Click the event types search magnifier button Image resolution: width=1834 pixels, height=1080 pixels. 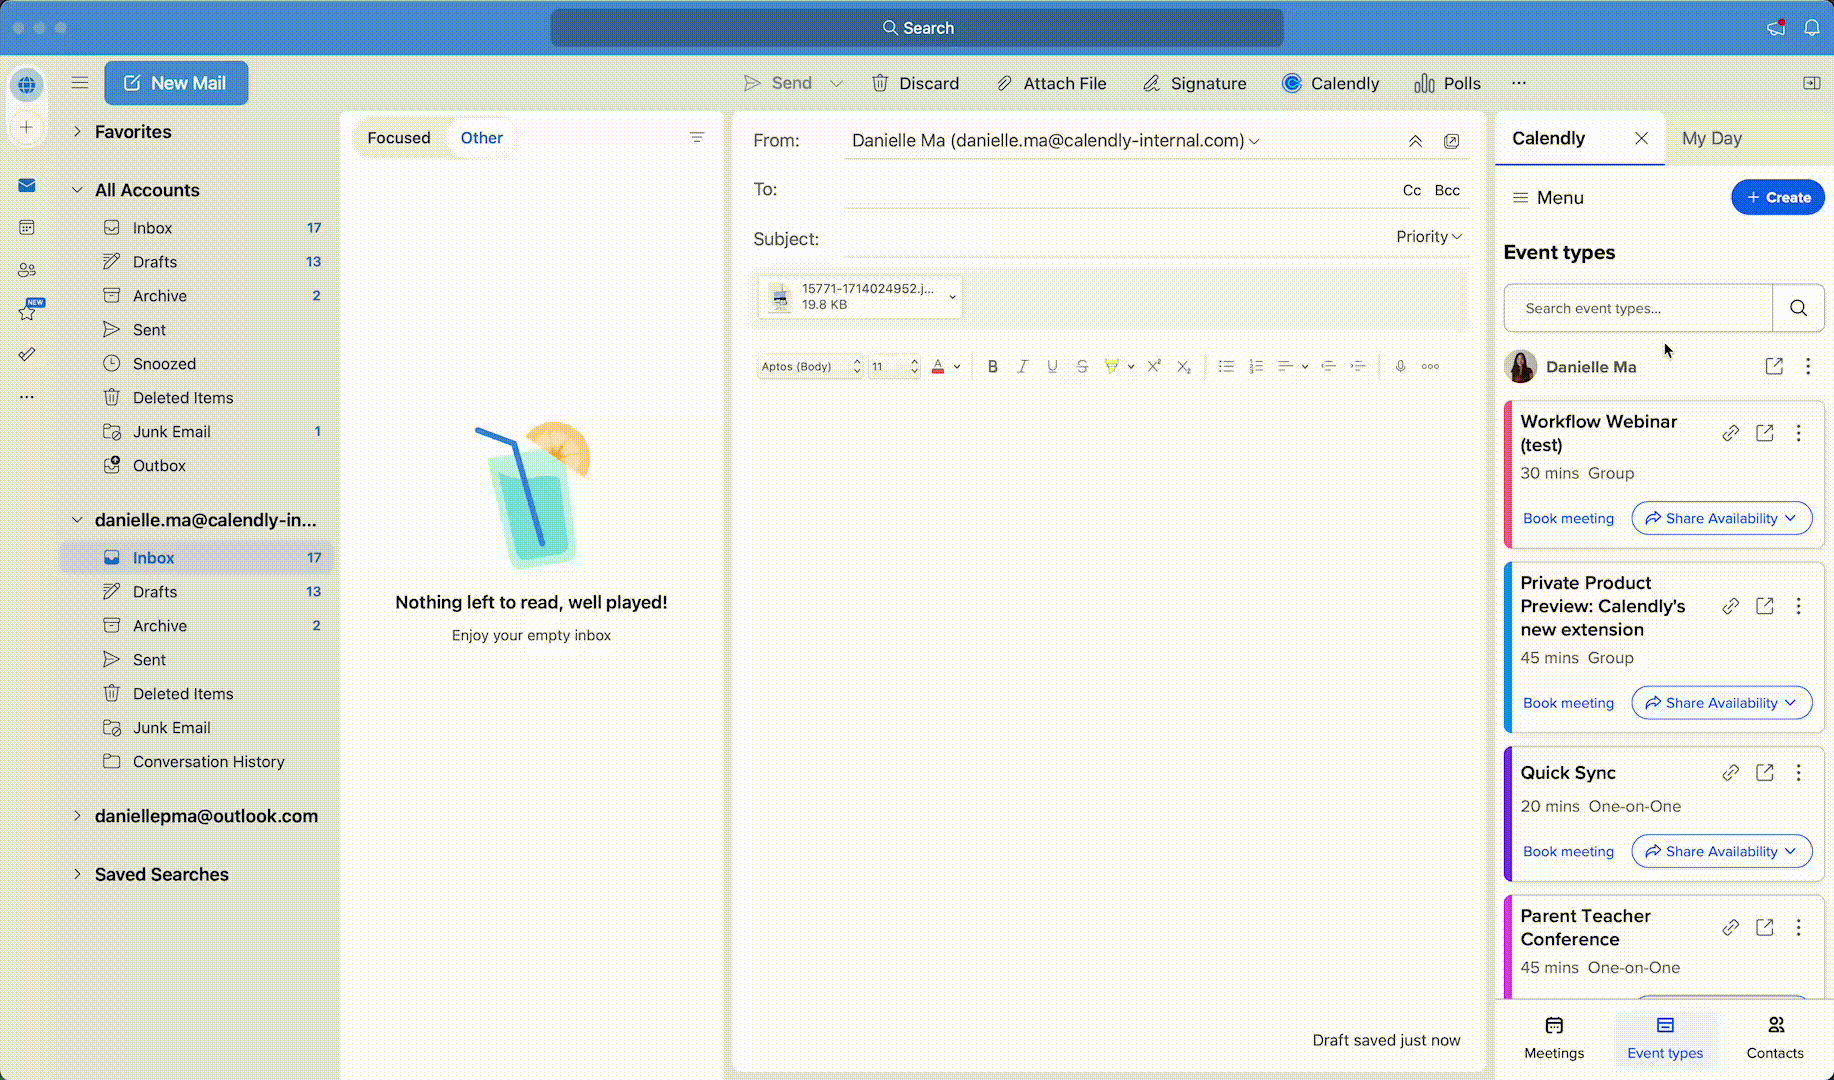(1798, 308)
